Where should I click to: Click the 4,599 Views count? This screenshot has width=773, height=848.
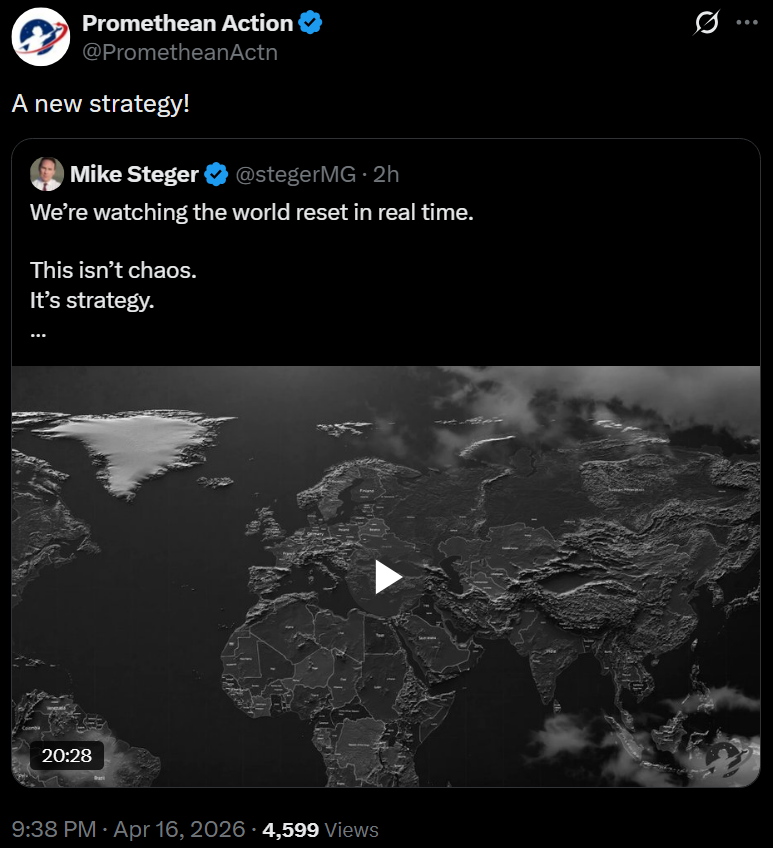pos(320,829)
